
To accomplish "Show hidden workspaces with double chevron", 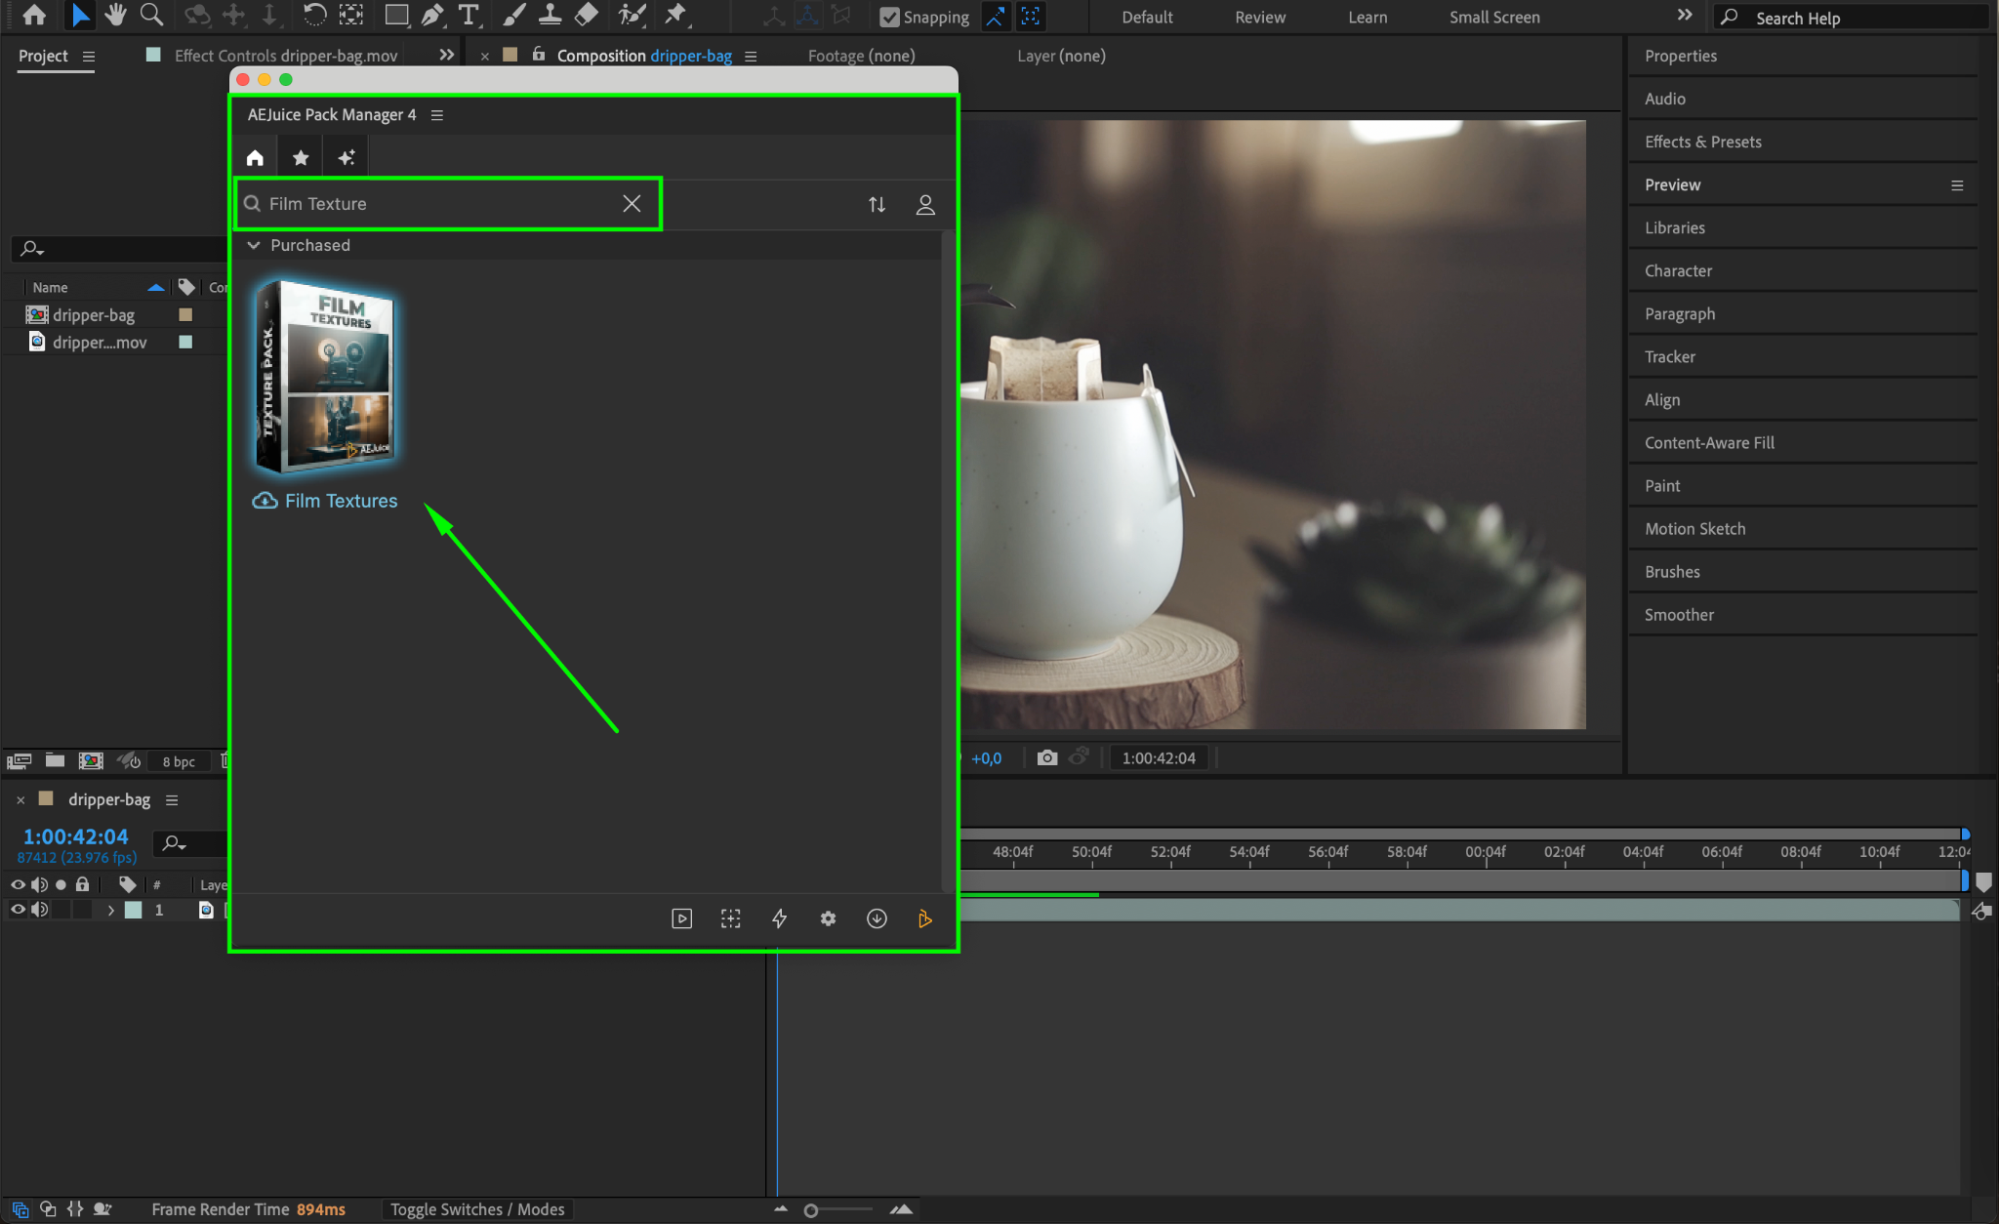I will 1684,16.
